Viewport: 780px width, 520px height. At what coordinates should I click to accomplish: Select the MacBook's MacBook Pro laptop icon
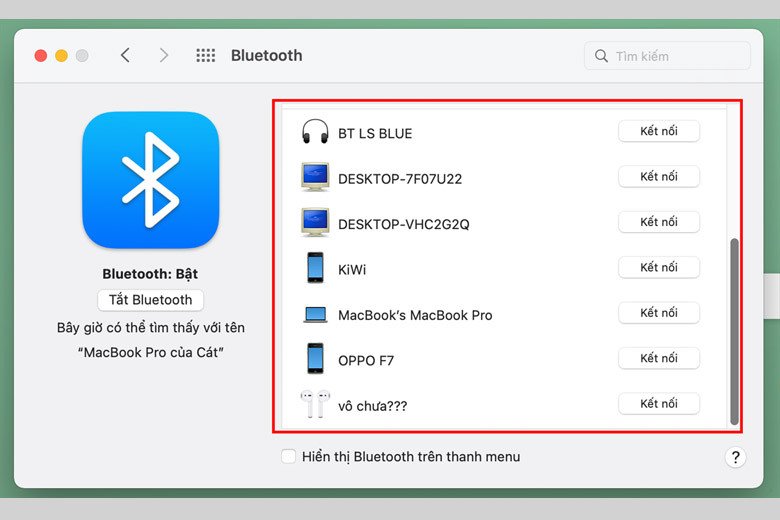tap(315, 314)
